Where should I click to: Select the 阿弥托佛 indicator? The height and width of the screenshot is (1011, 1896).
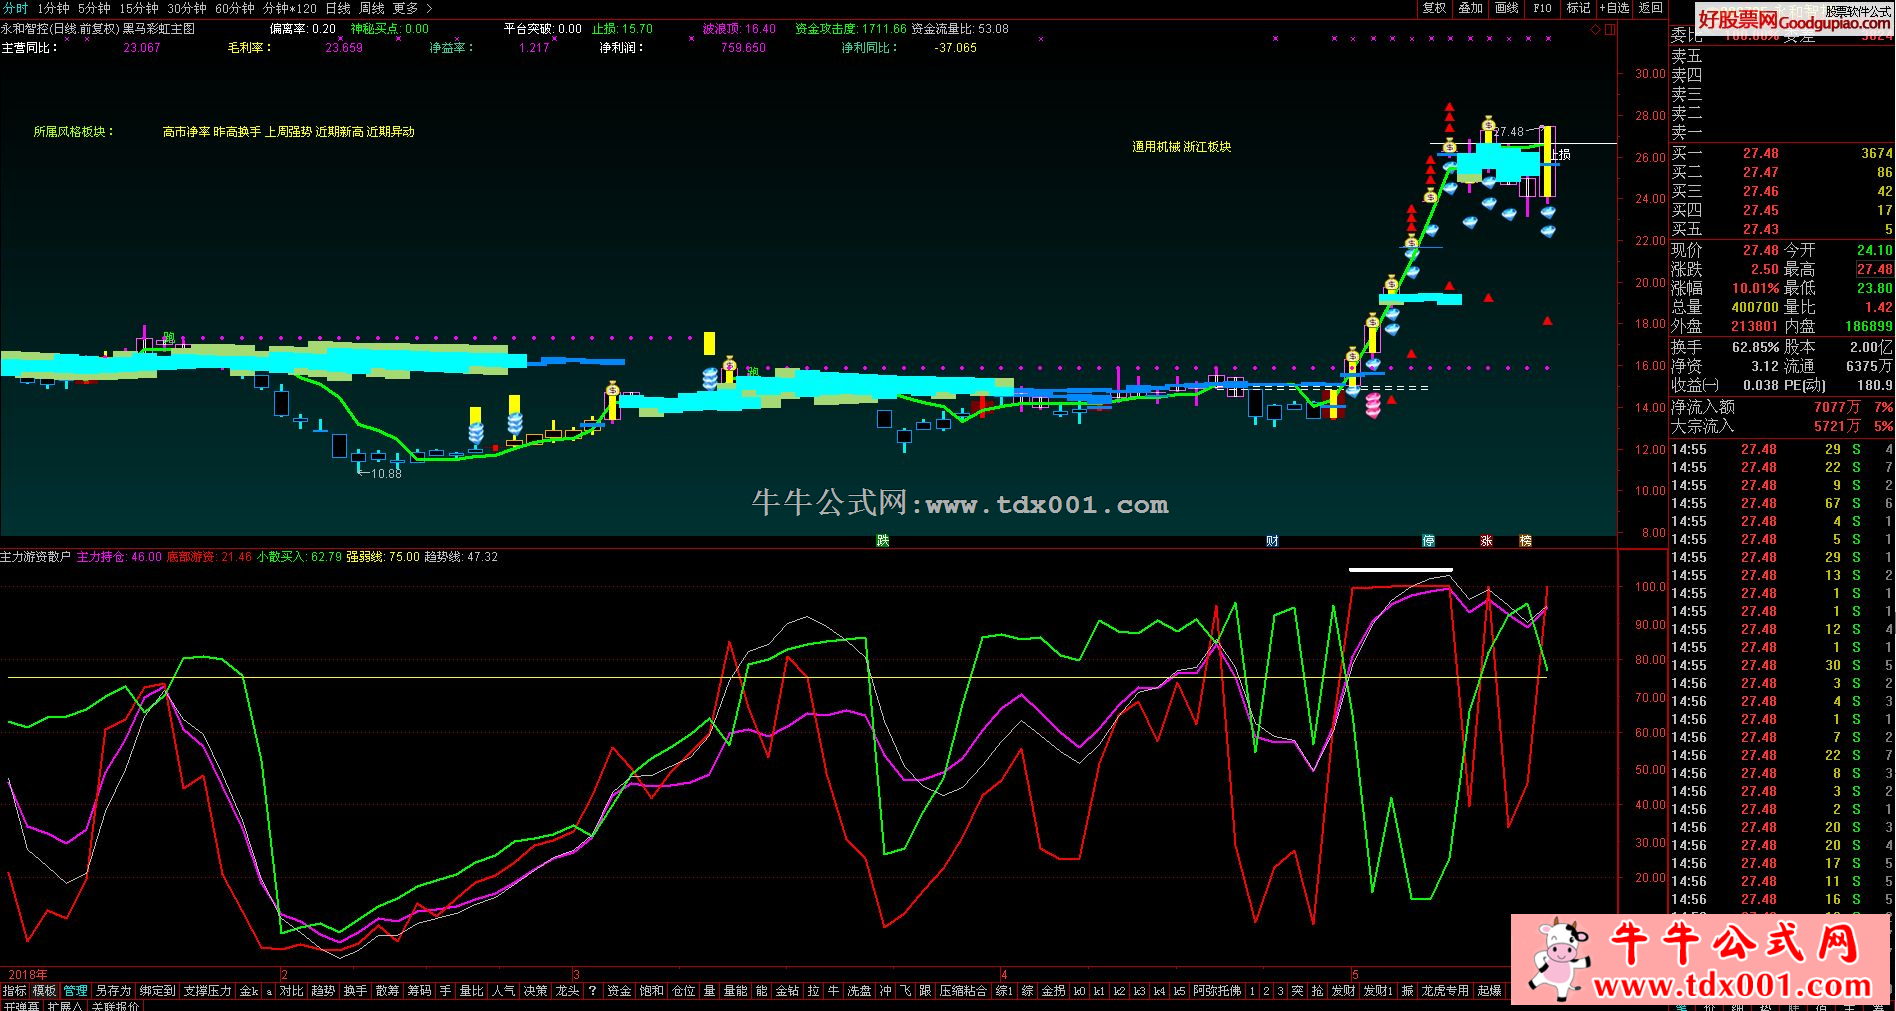click(1217, 991)
